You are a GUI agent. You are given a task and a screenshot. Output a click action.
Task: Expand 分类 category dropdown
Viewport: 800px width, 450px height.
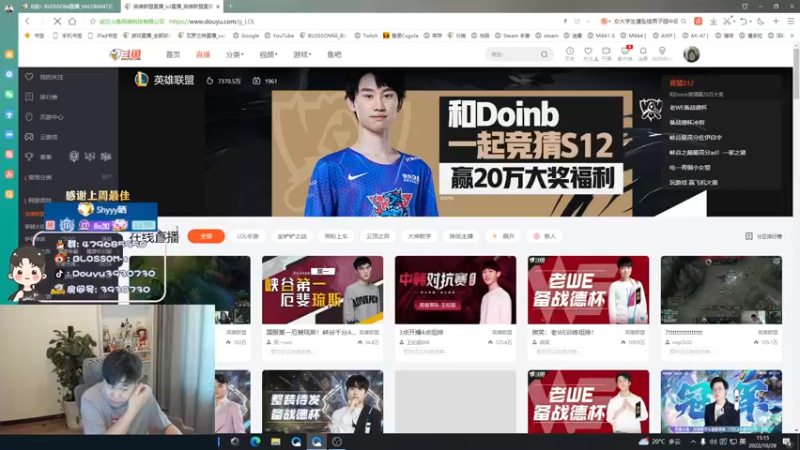click(235, 55)
